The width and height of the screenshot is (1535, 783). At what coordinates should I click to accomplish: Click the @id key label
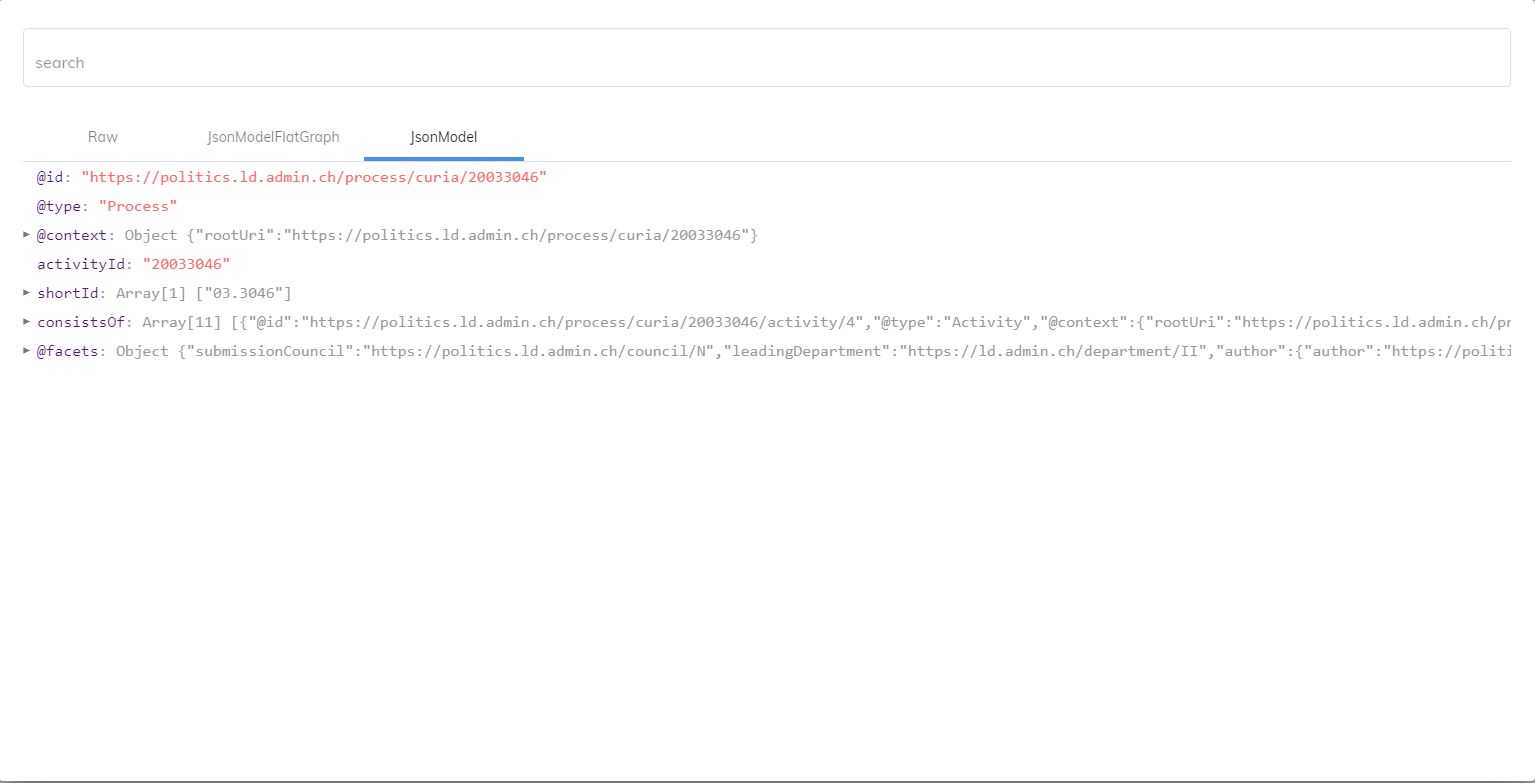coord(51,177)
